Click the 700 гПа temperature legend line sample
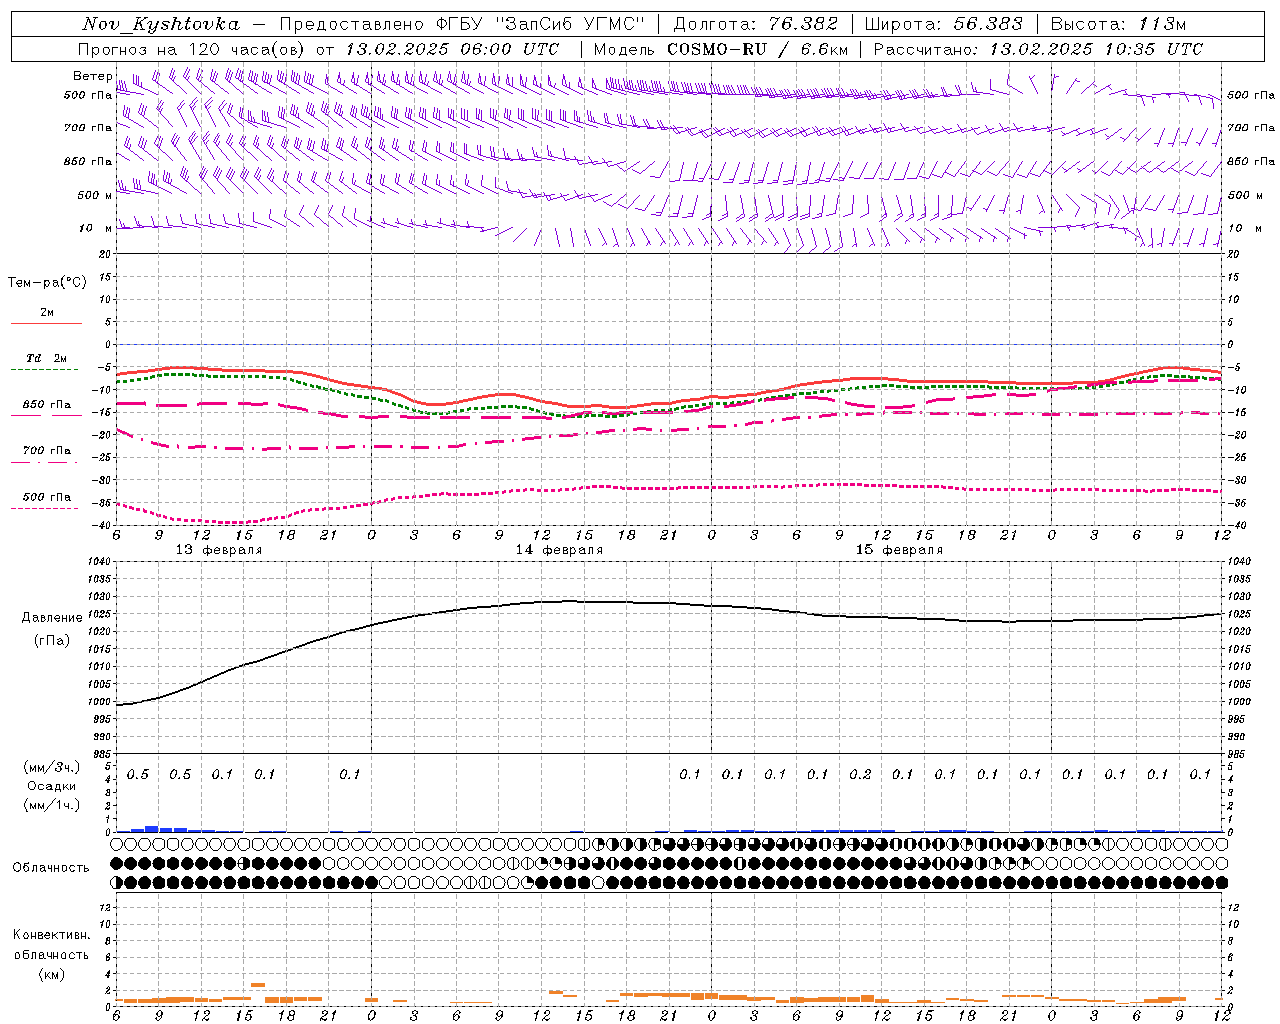Viewport: 1280px width, 1024px height. 46,462
